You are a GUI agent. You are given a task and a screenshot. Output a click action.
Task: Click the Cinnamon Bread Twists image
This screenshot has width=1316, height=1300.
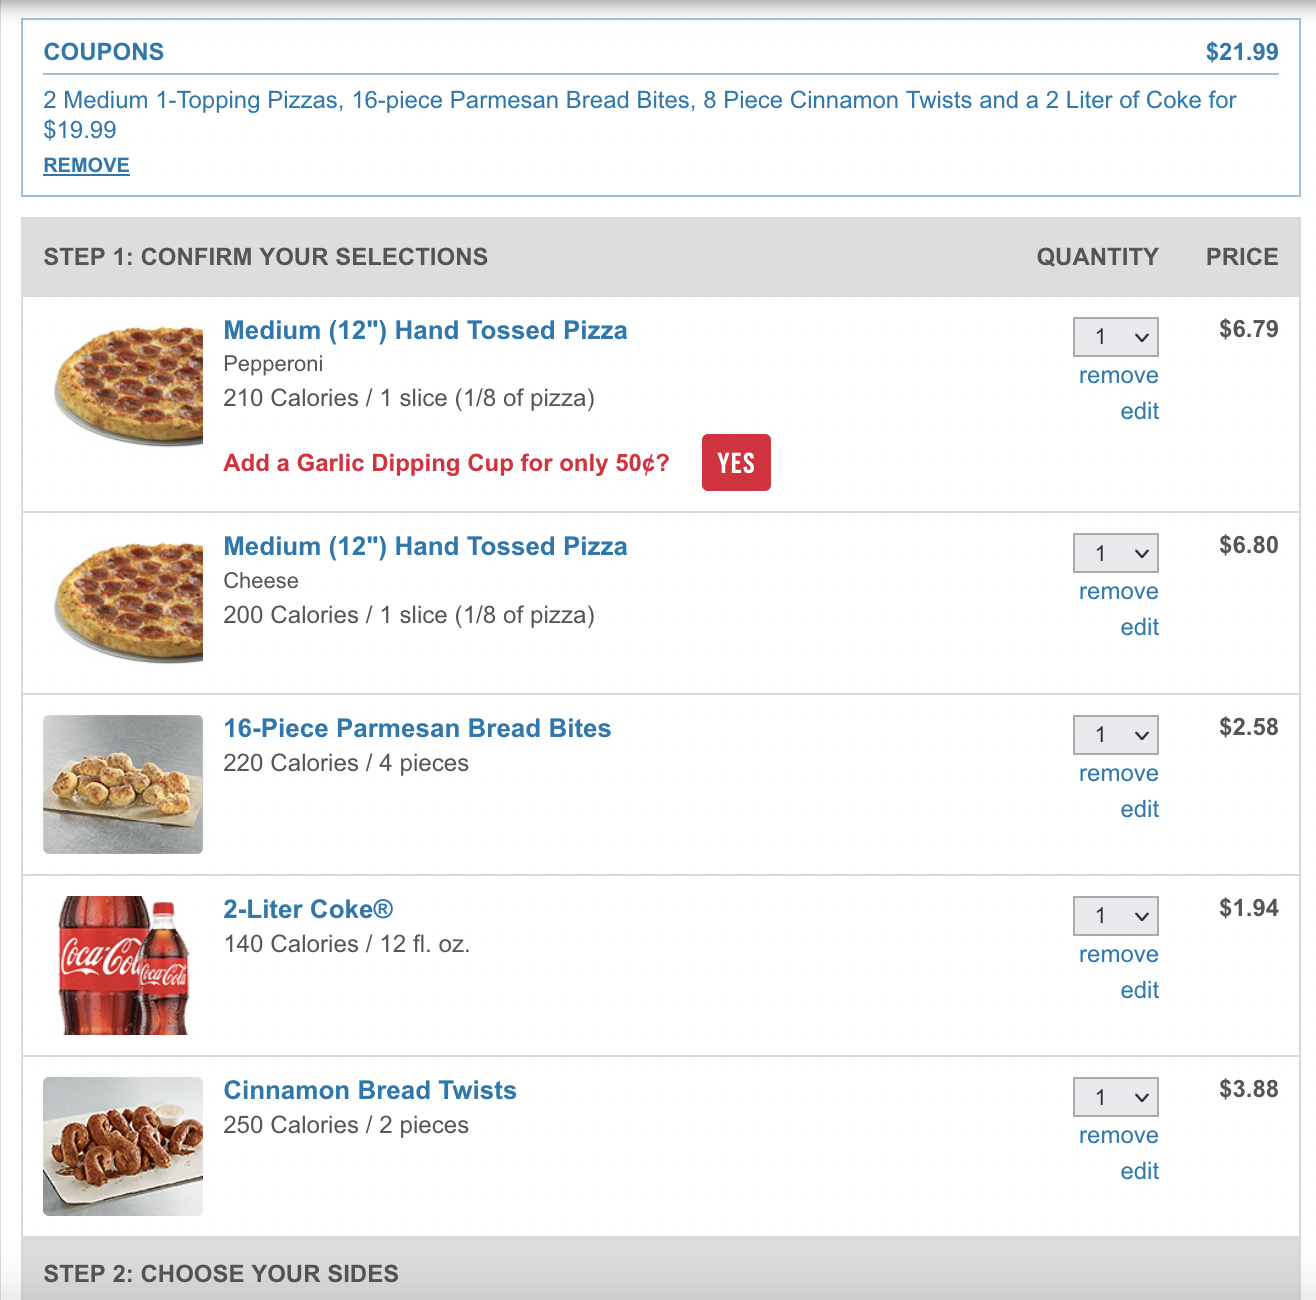123,1146
